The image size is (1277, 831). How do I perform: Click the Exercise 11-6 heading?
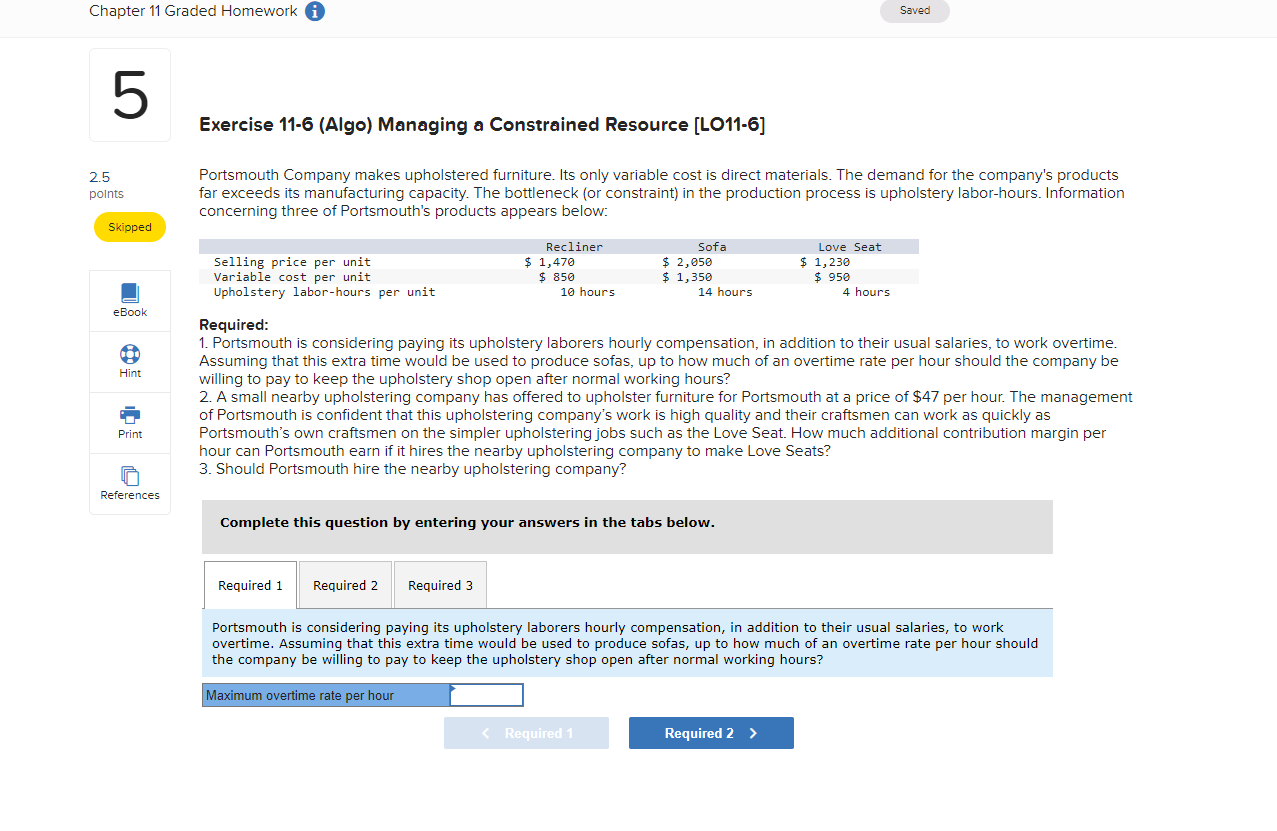(x=482, y=125)
